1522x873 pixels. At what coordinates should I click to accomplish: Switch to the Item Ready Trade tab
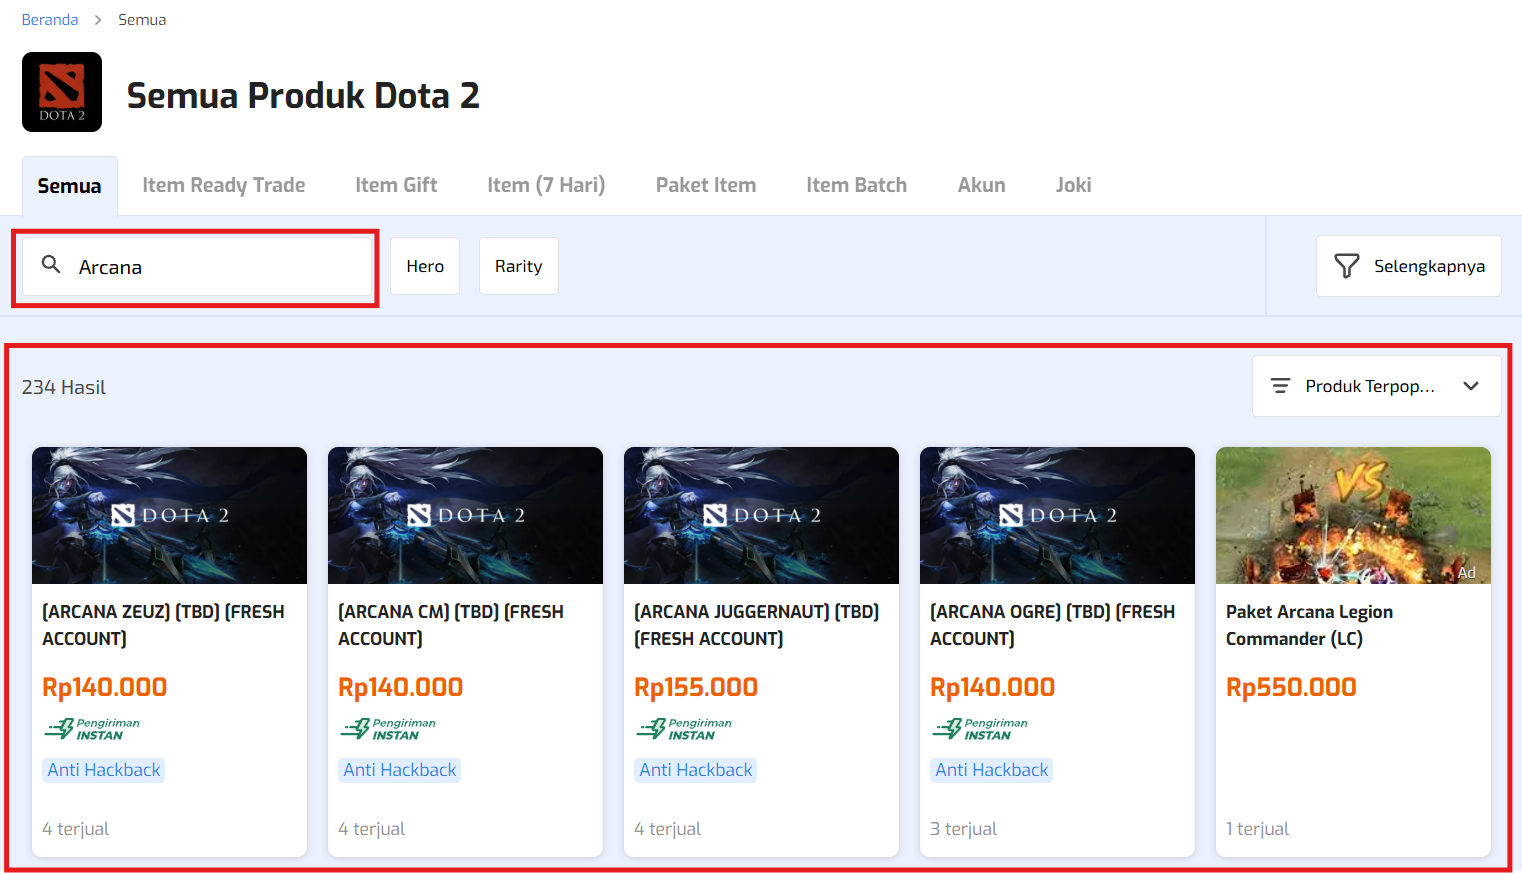point(223,185)
